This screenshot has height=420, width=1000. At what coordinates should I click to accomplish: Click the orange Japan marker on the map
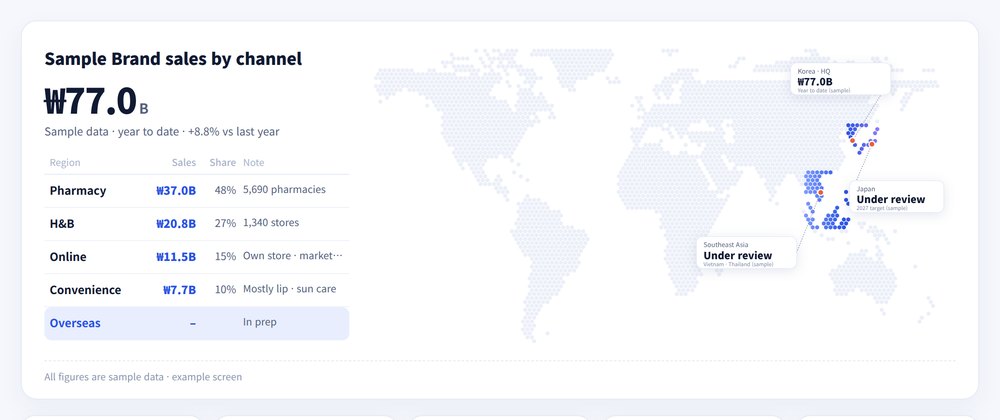coord(872,144)
